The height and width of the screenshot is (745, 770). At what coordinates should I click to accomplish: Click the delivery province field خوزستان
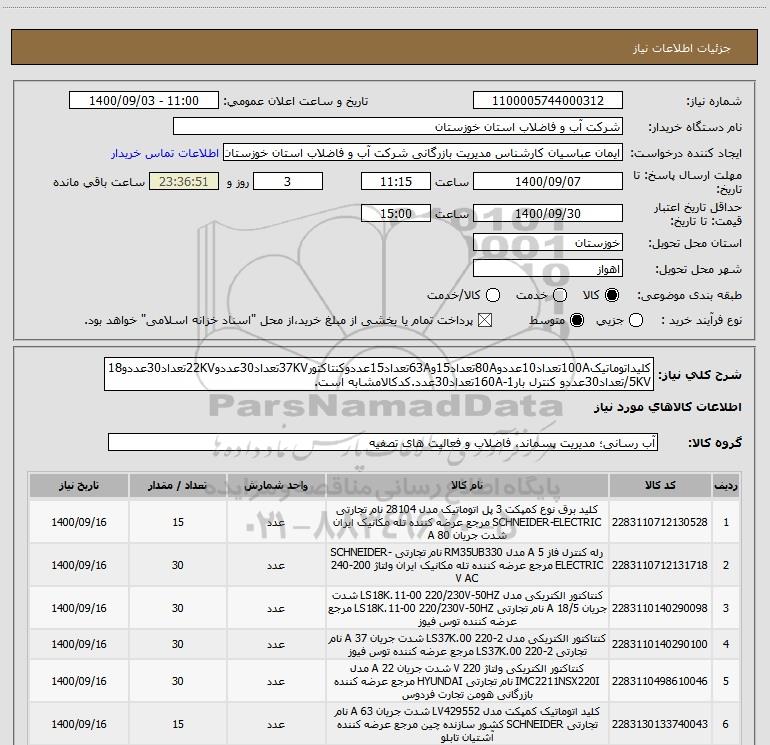point(548,243)
